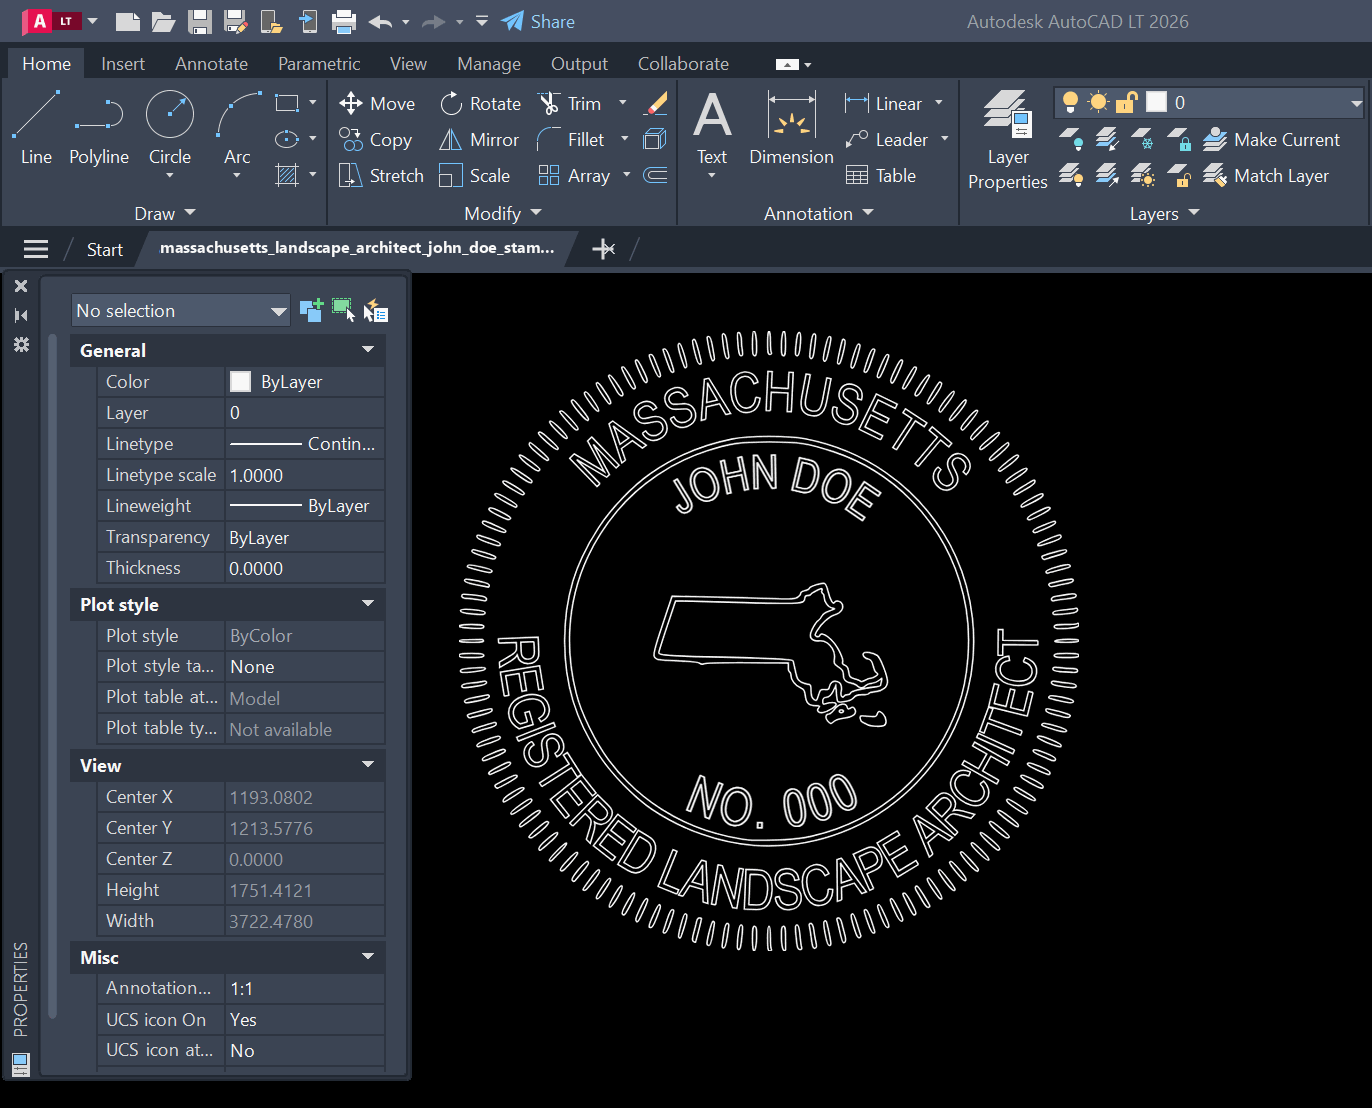Open the Circle tool options arrow
This screenshot has width=1372, height=1108.
tap(170, 176)
